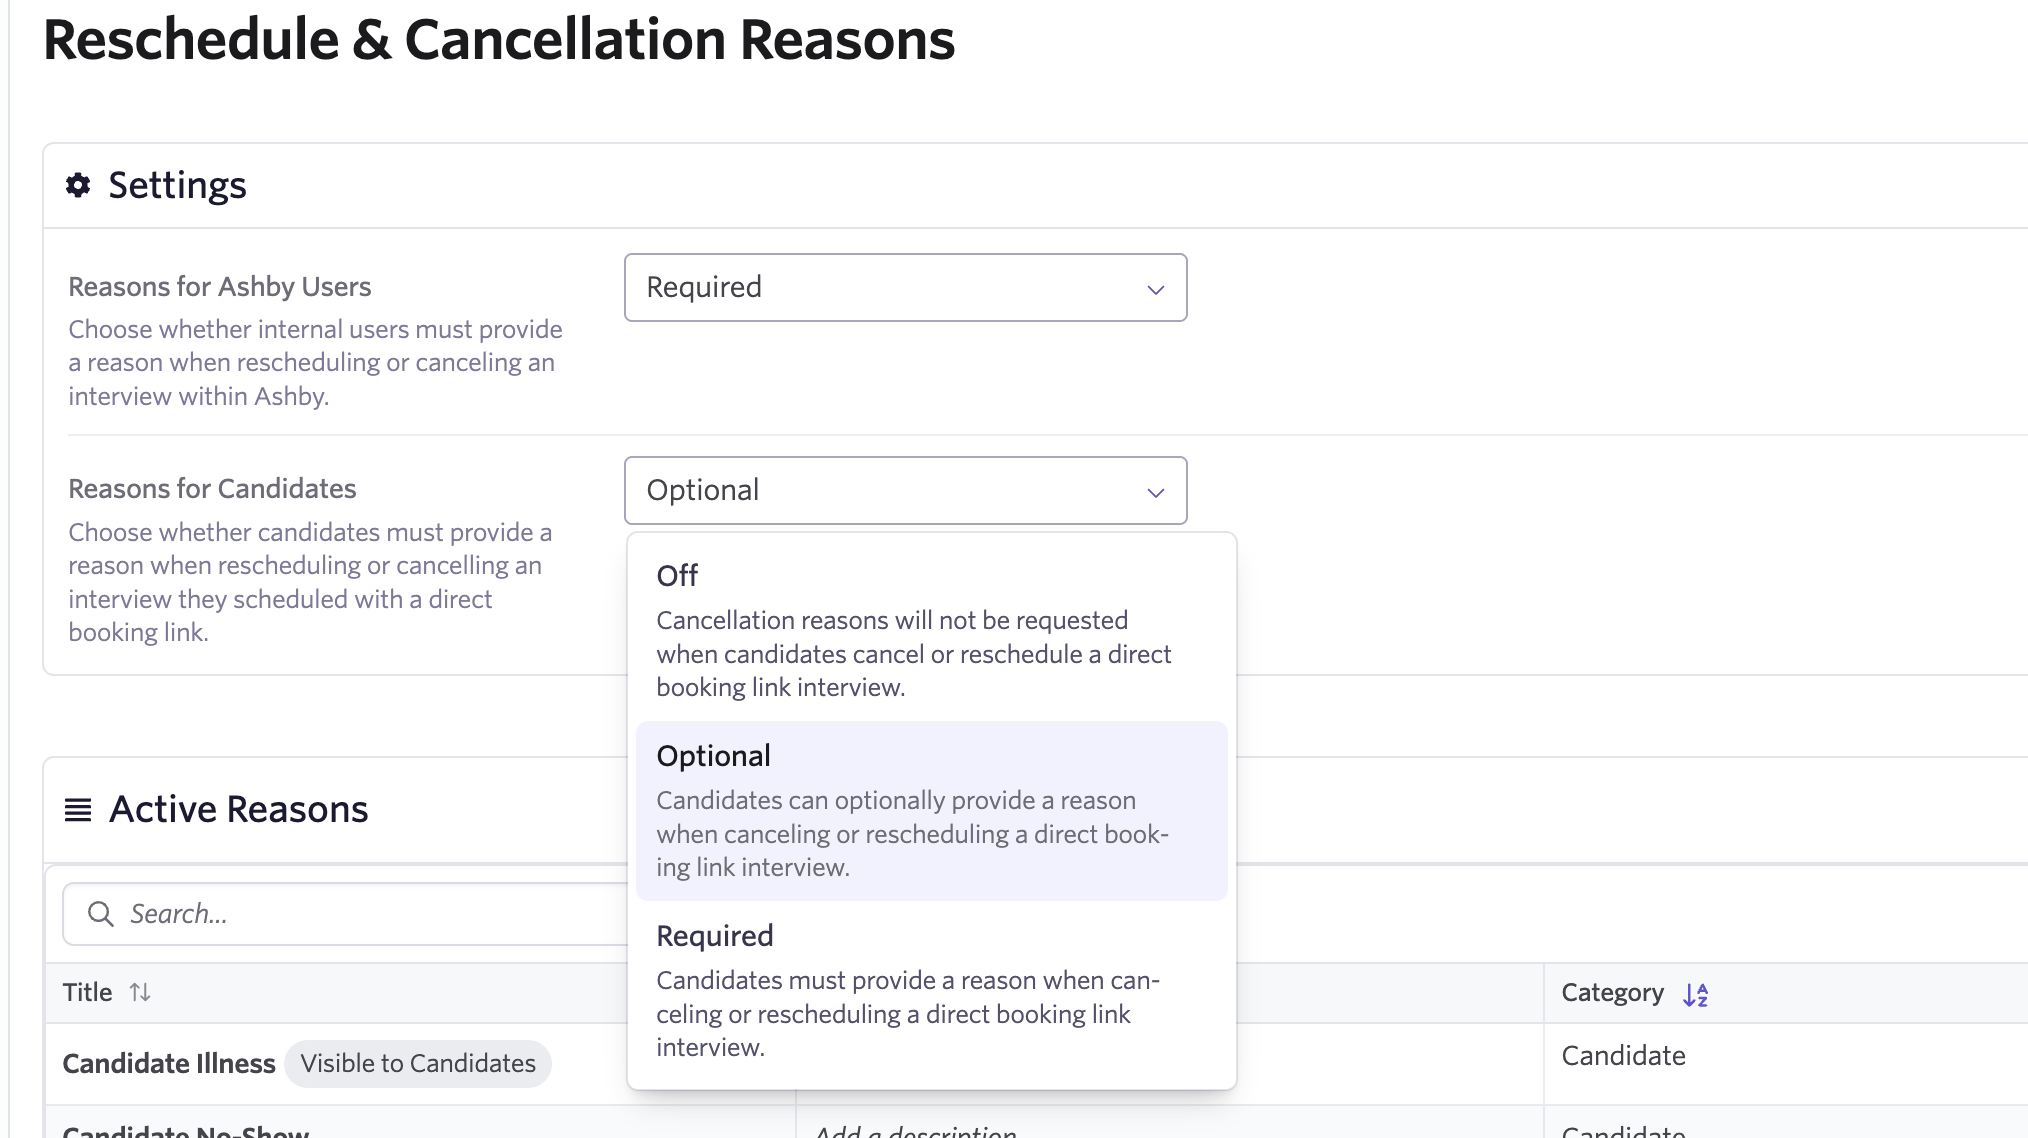The height and width of the screenshot is (1138, 2028).
Task: Click the Active Reasons list icon
Action: pyautogui.click(x=78, y=809)
